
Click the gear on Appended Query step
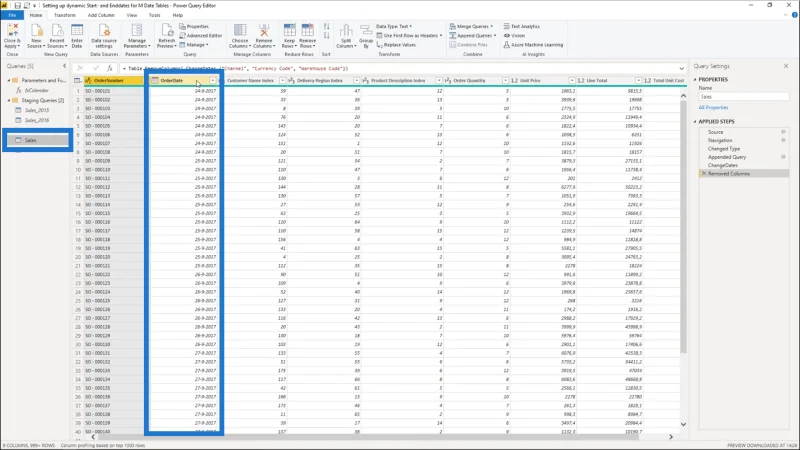[783, 157]
